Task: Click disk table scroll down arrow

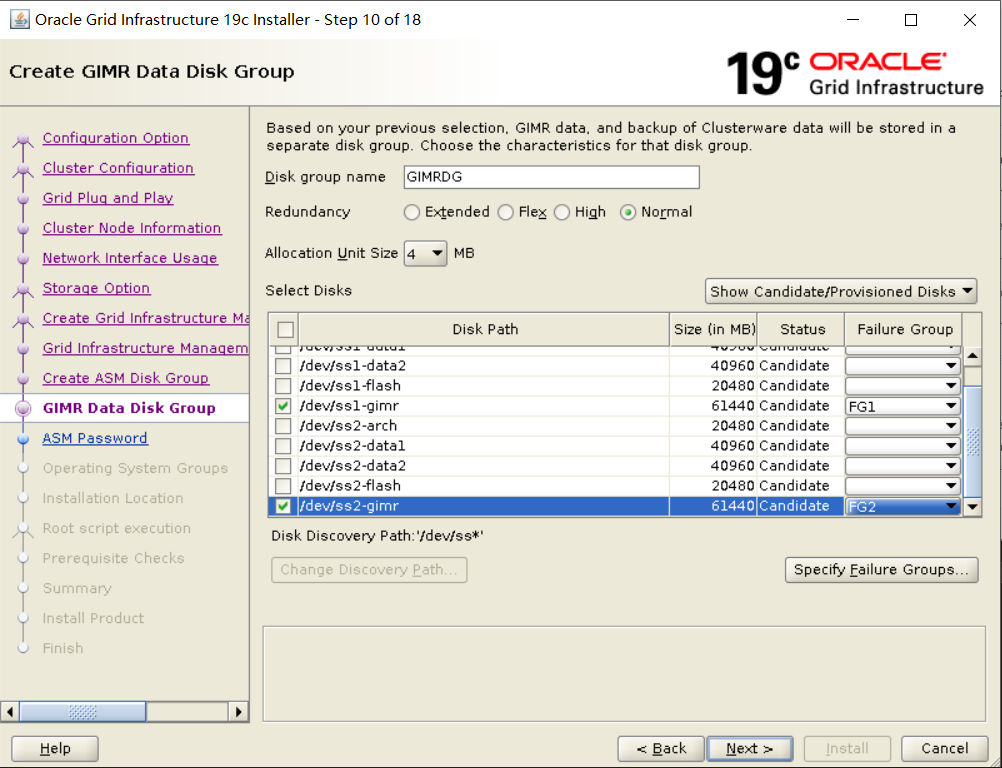Action: [972, 507]
